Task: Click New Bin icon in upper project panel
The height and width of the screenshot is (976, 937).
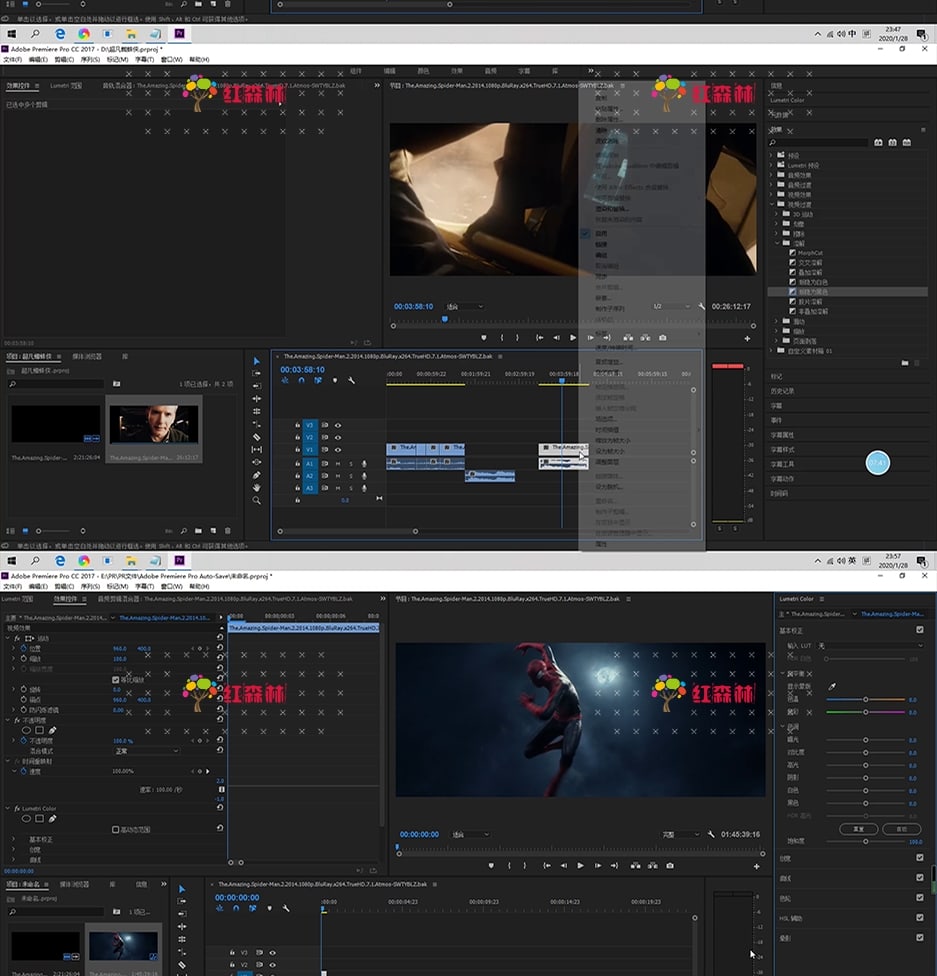Action: [198, 531]
